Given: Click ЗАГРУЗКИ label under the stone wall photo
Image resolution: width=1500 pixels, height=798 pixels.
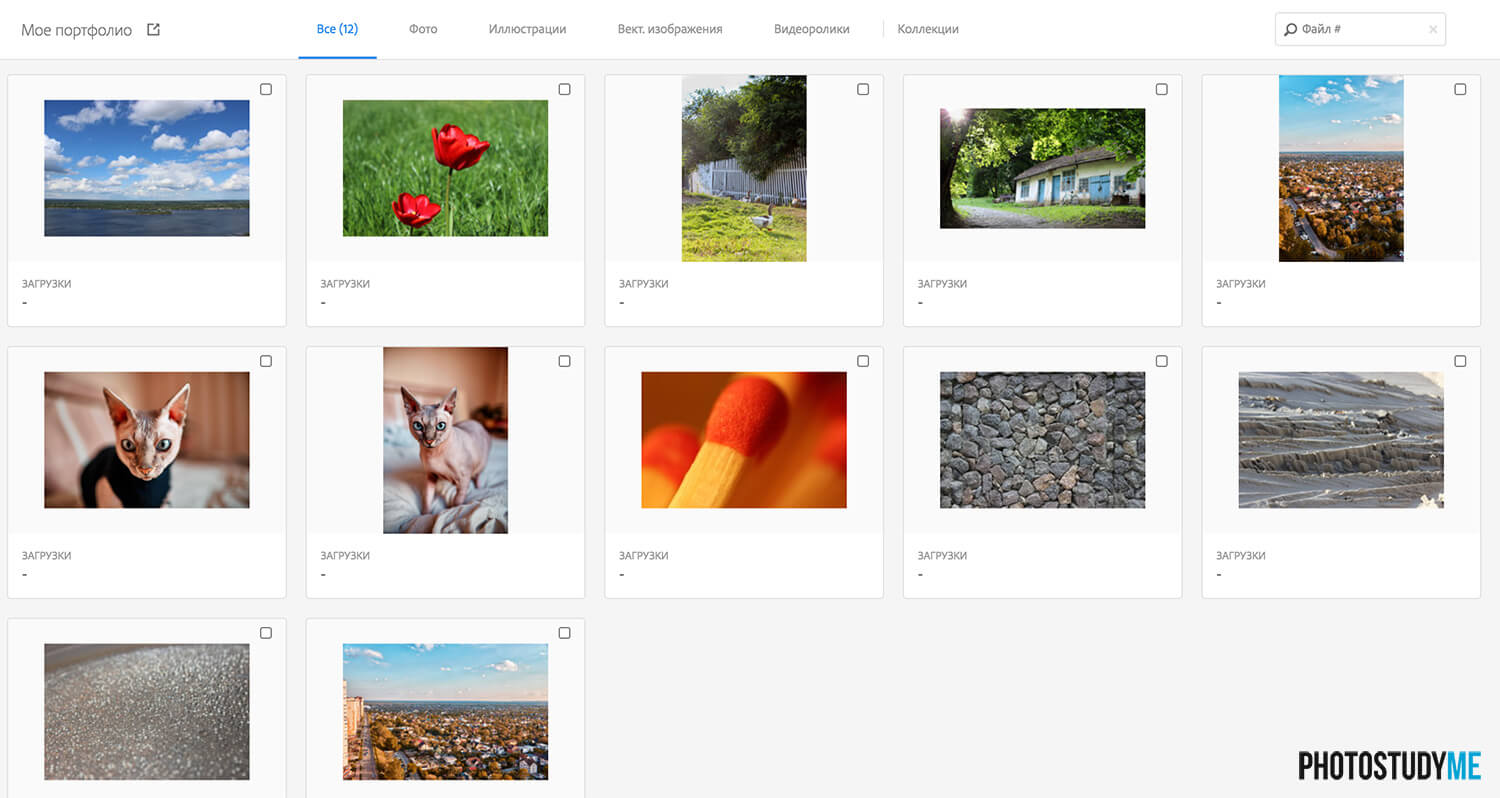Looking at the screenshot, I should 942,556.
